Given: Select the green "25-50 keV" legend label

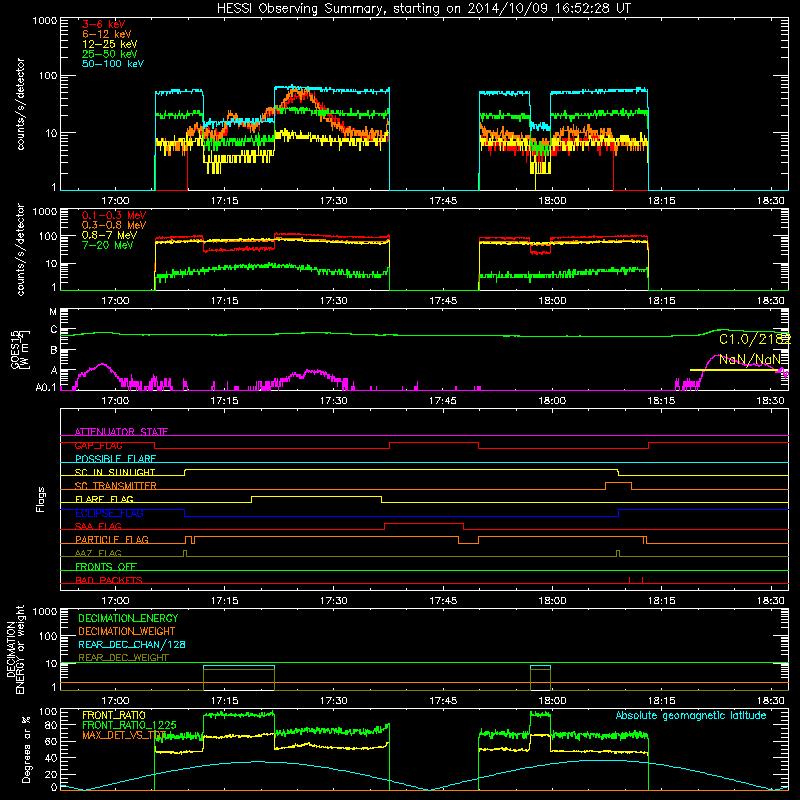Looking at the screenshot, I should tap(110, 54).
